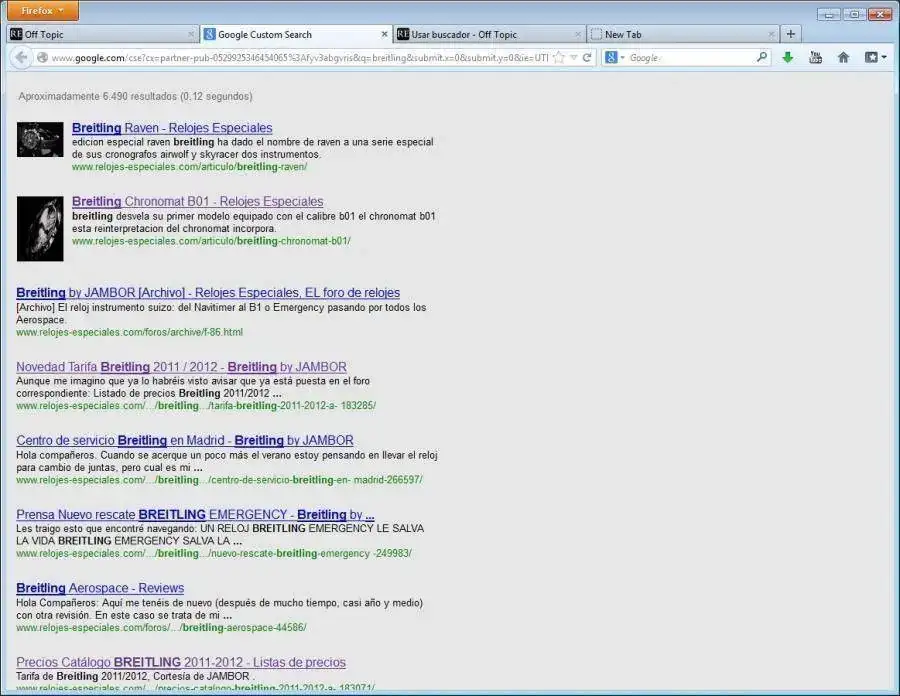The width and height of the screenshot is (900, 696).
Task: Click the YouTube toolbar icon
Action: [815, 58]
